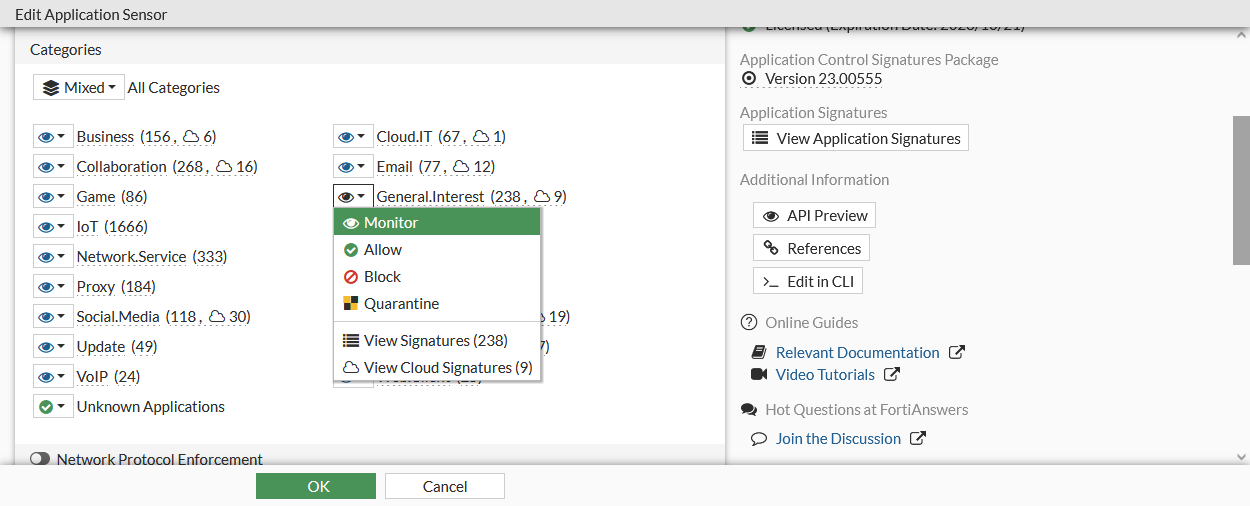Select Allow from the action menu

tap(382, 250)
